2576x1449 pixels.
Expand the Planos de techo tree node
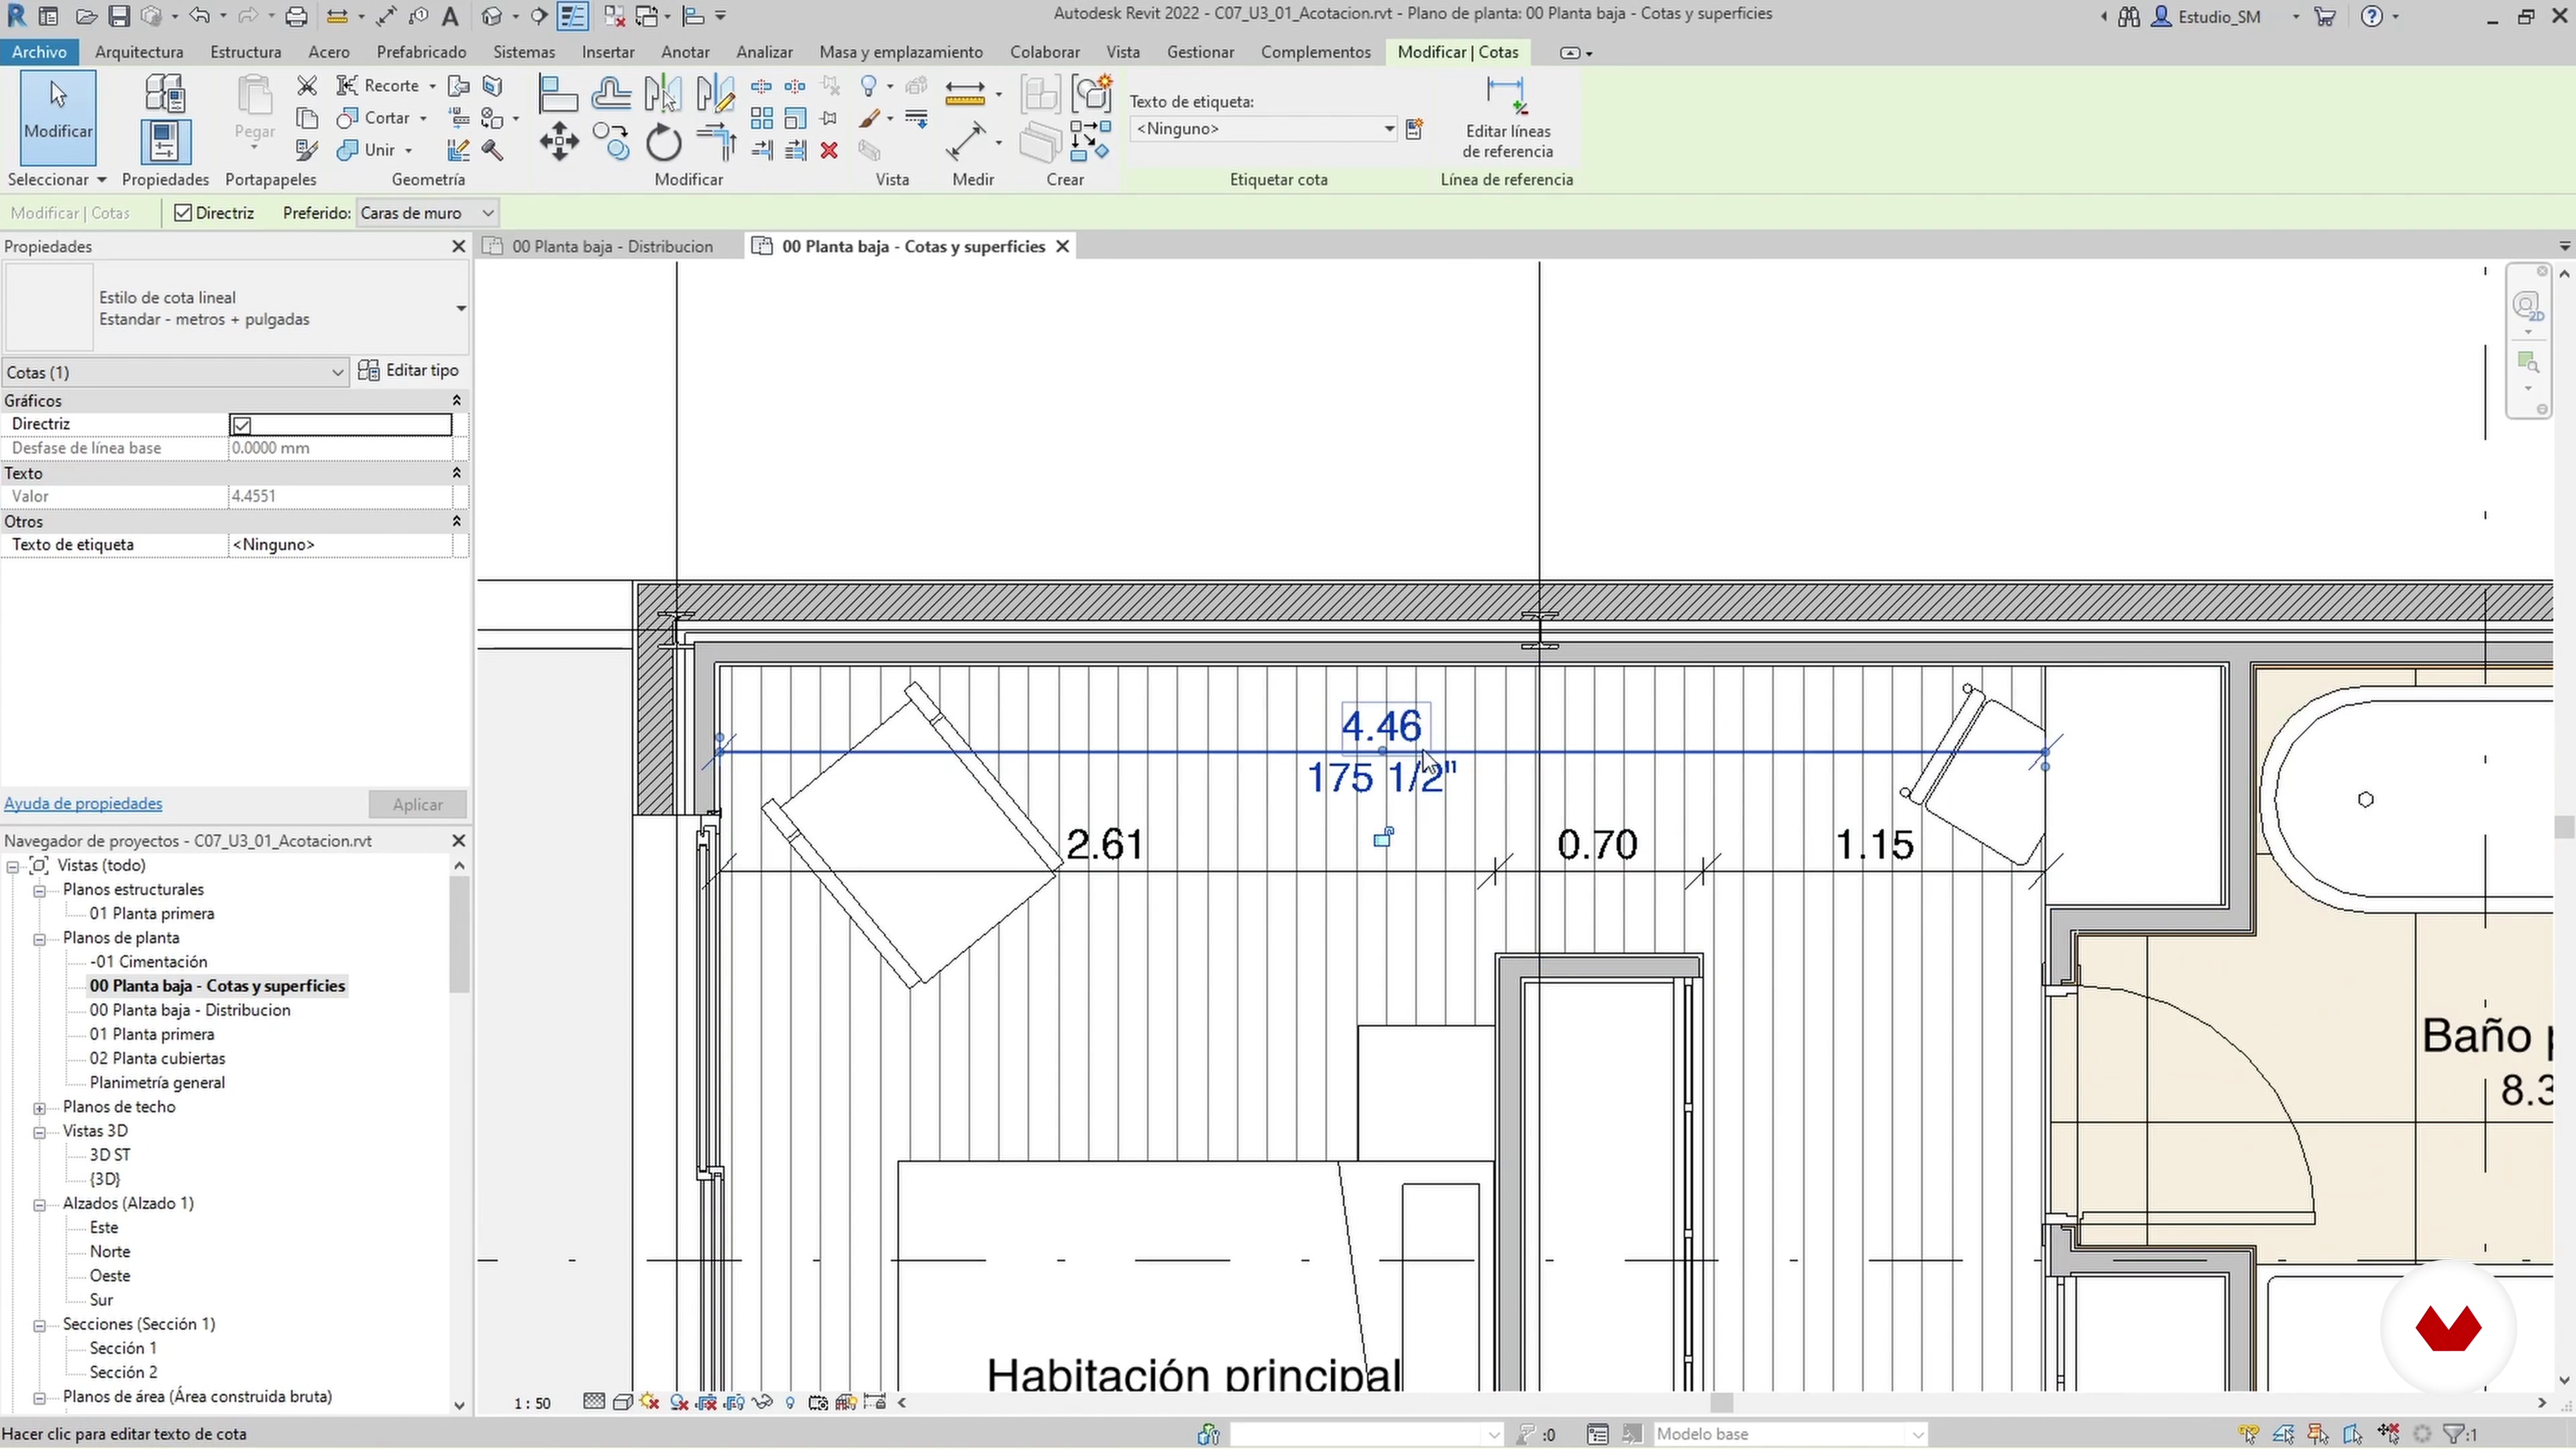click(x=40, y=1108)
